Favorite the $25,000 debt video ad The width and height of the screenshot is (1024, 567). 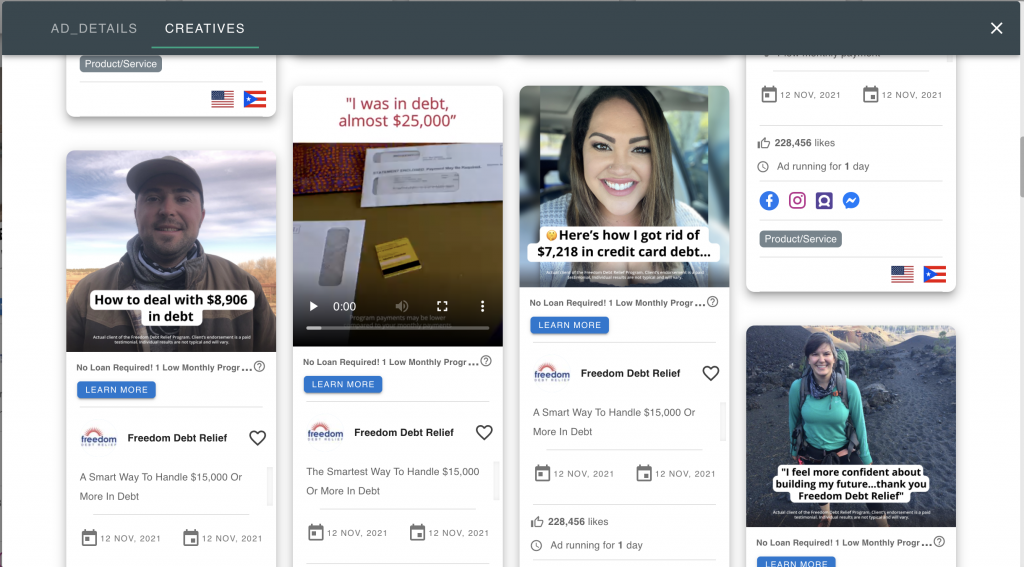tap(484, 432)
